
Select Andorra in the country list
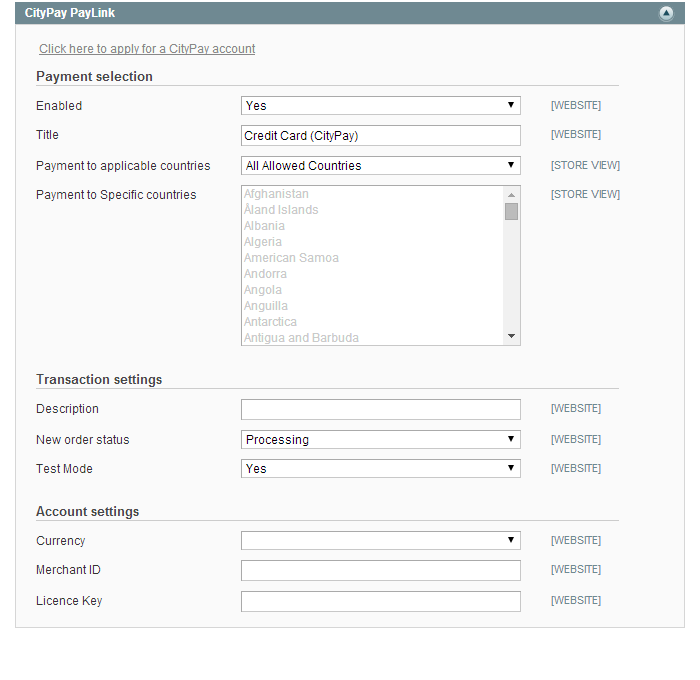[265, 274]
